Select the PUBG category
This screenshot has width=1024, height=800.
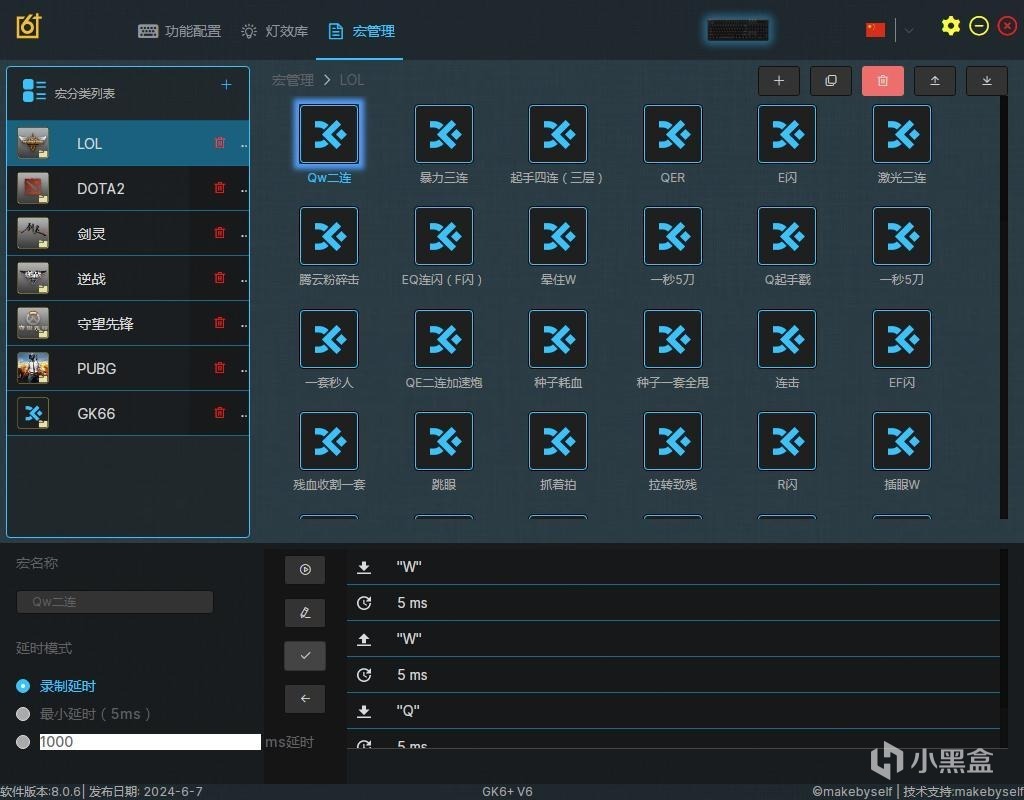(128, 368)
